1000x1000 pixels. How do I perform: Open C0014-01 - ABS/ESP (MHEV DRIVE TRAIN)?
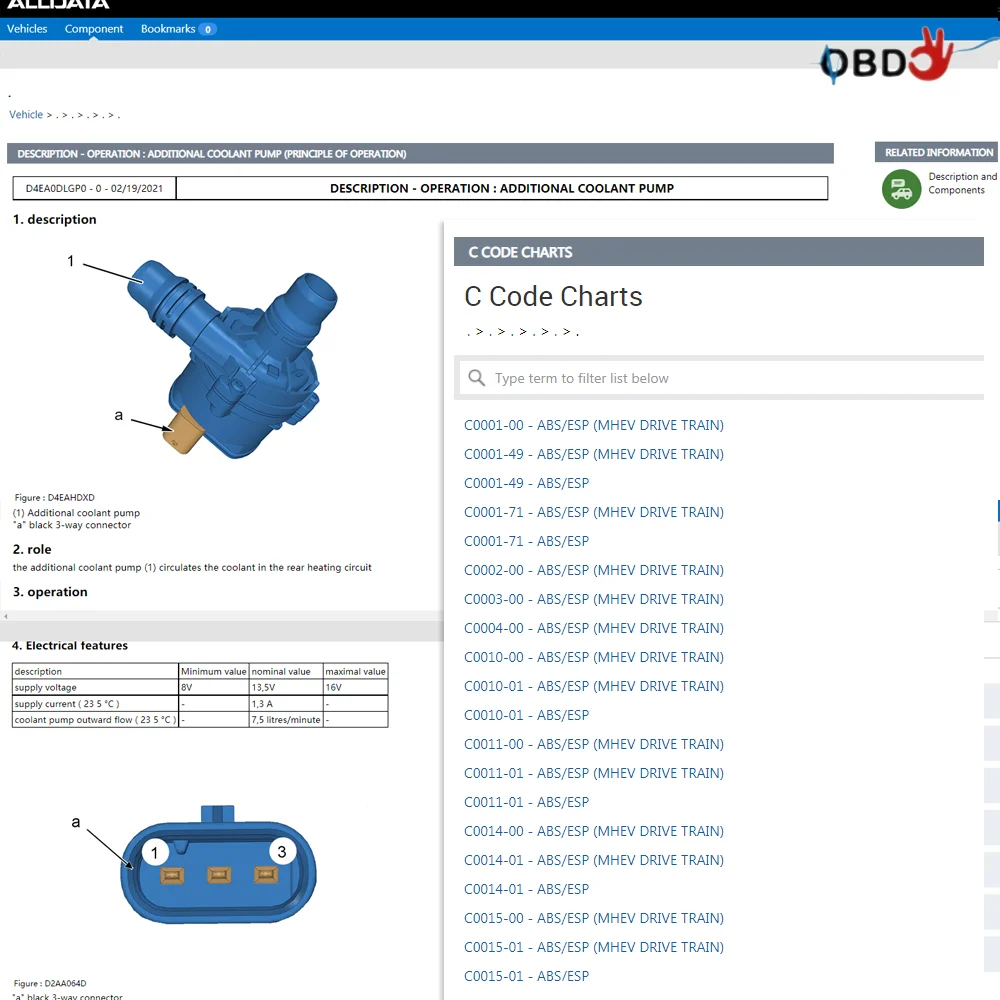click(594, 860)
